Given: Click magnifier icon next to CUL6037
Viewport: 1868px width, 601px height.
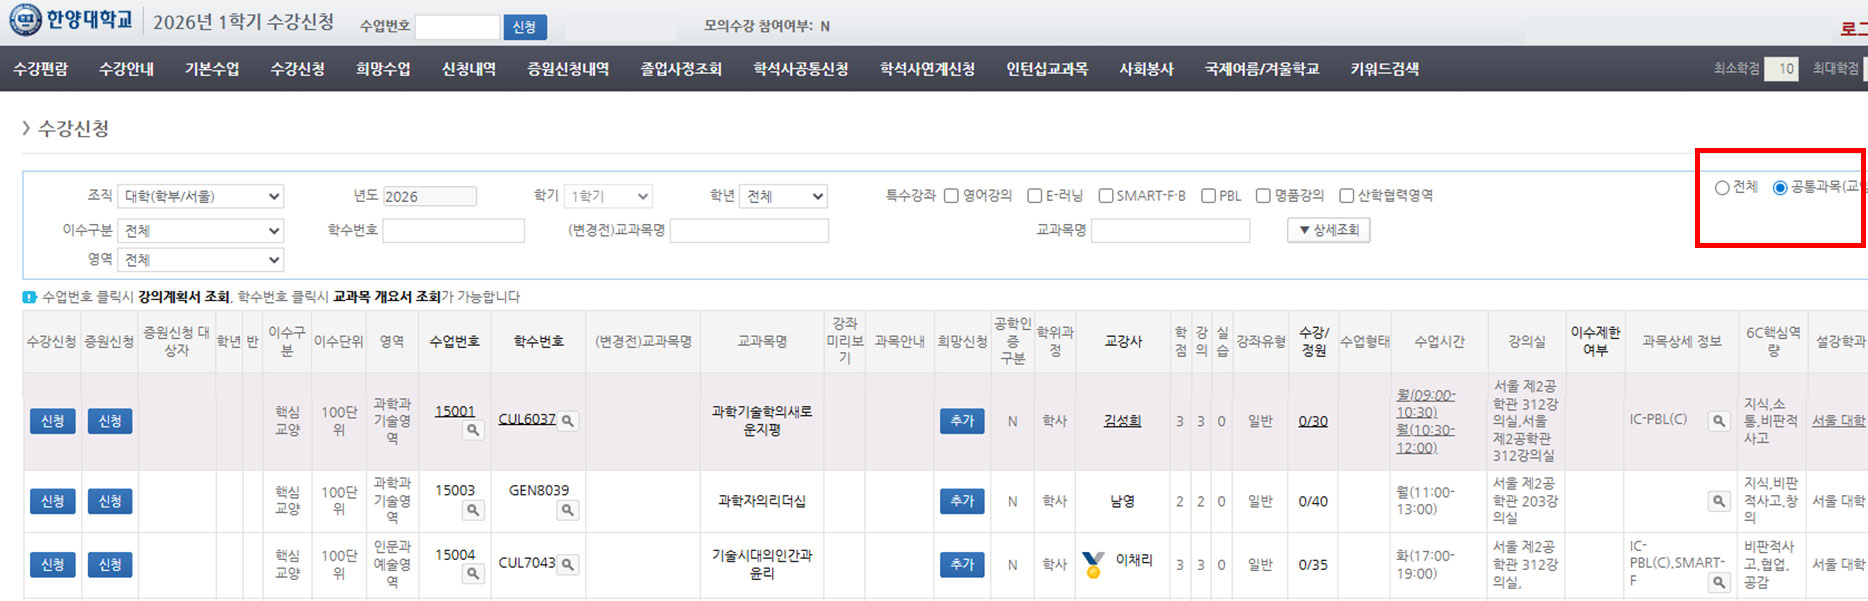Looking at the screenshot, I should click(568, 421).
